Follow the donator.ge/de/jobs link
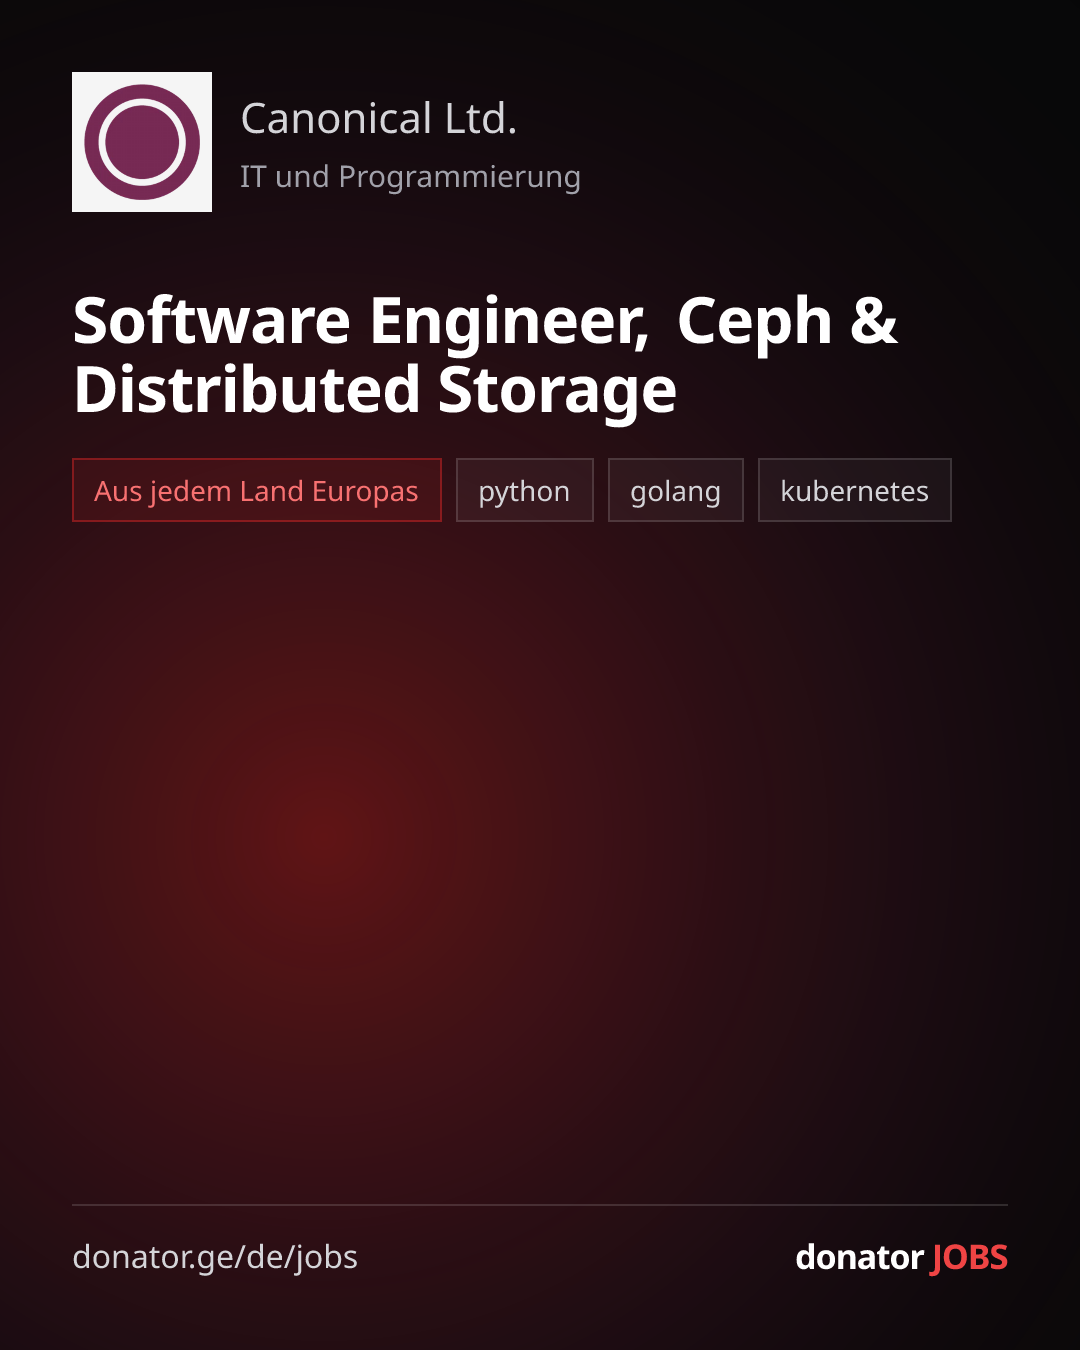1080x1350 pixels. 215,1257
